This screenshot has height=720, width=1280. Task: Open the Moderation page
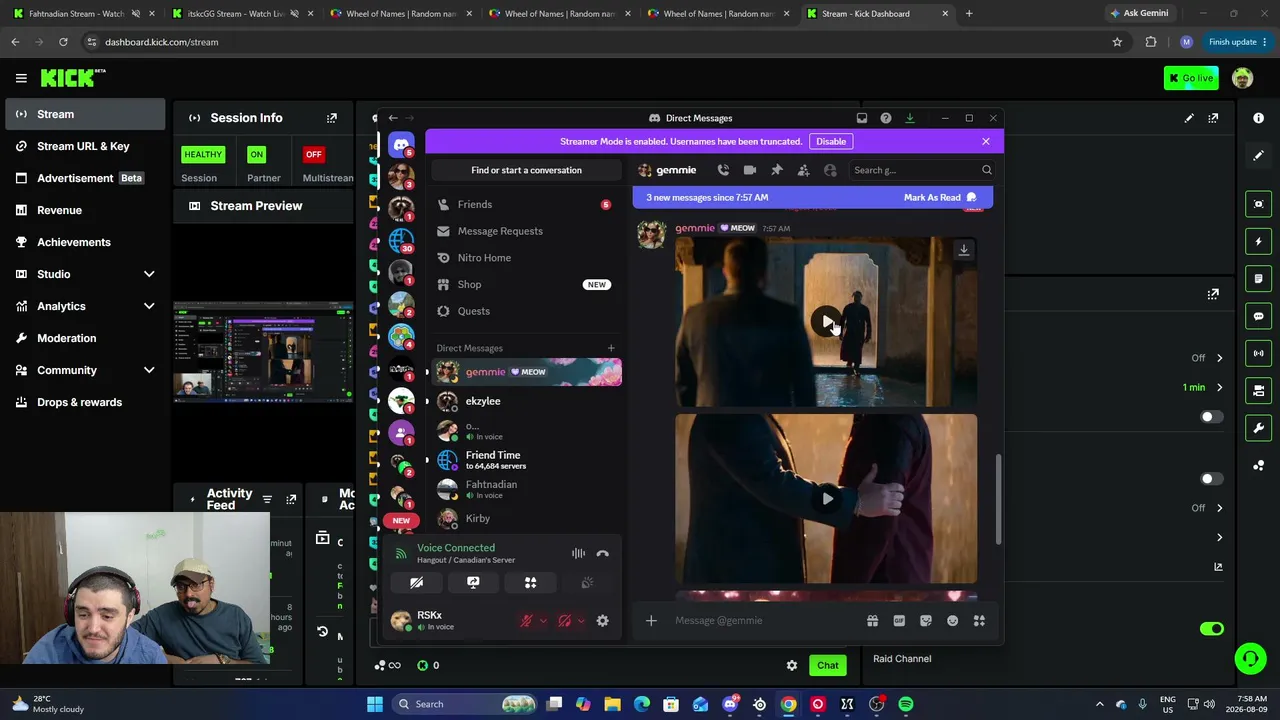click(84, 338)
